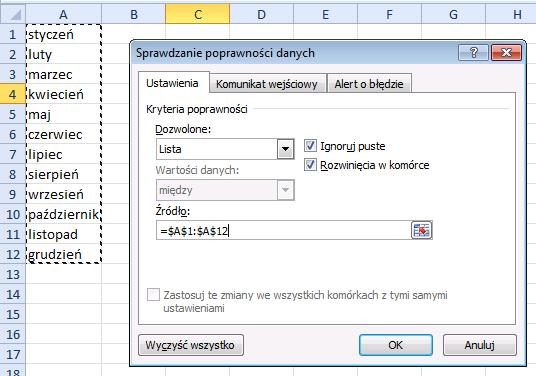Click the cell containing listopad

tap(64, 234)
